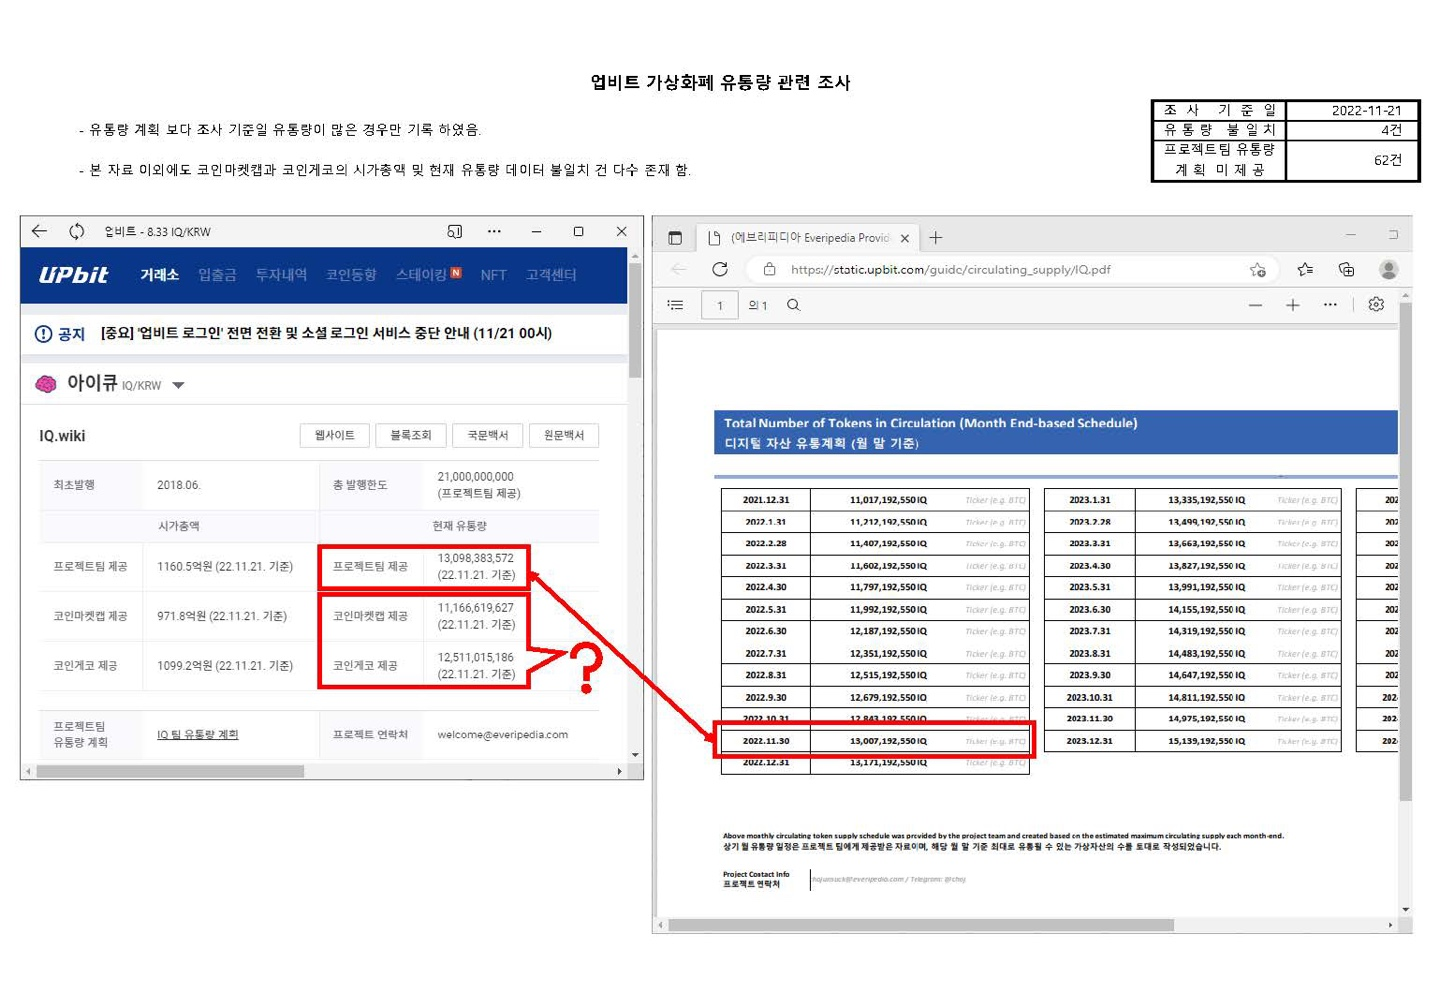Viewport: 1440px width, 1008px height.
Task: Click the 웹사이트 button
Action: pos(335,435)
